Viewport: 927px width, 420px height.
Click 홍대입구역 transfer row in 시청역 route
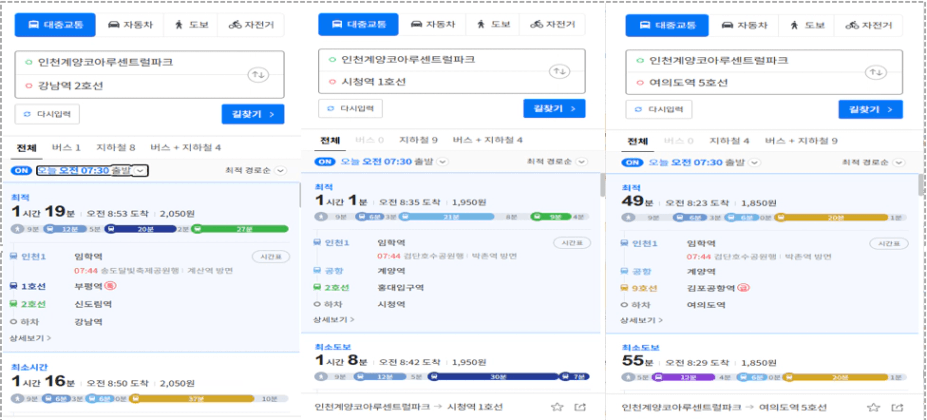pyautogui.click(x=452, y=287)
